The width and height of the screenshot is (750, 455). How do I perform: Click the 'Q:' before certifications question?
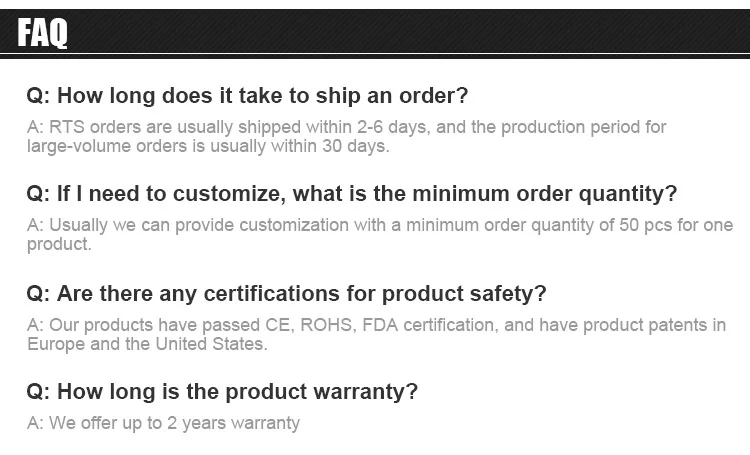[38, 294]
